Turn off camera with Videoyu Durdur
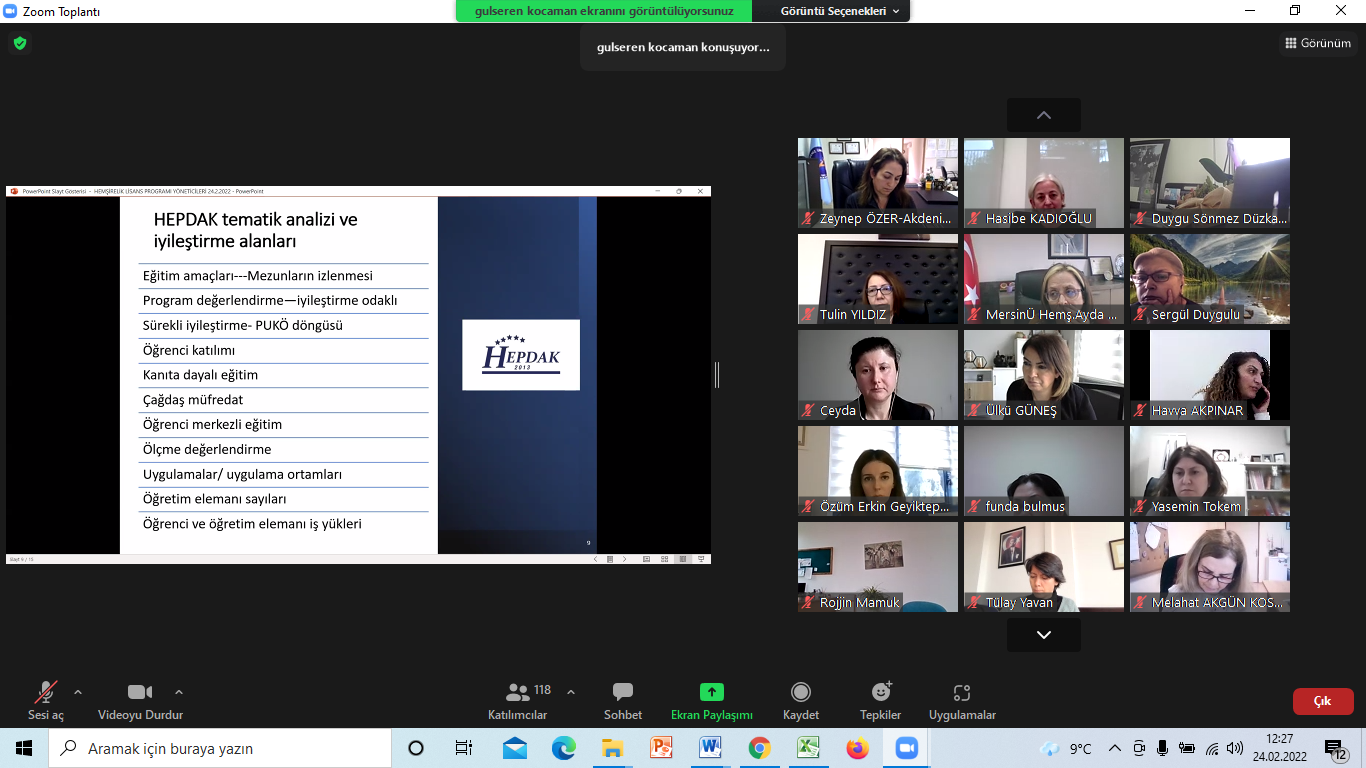Image resolution: width=1366 pixels, height=768 pixels. (140, 693)
